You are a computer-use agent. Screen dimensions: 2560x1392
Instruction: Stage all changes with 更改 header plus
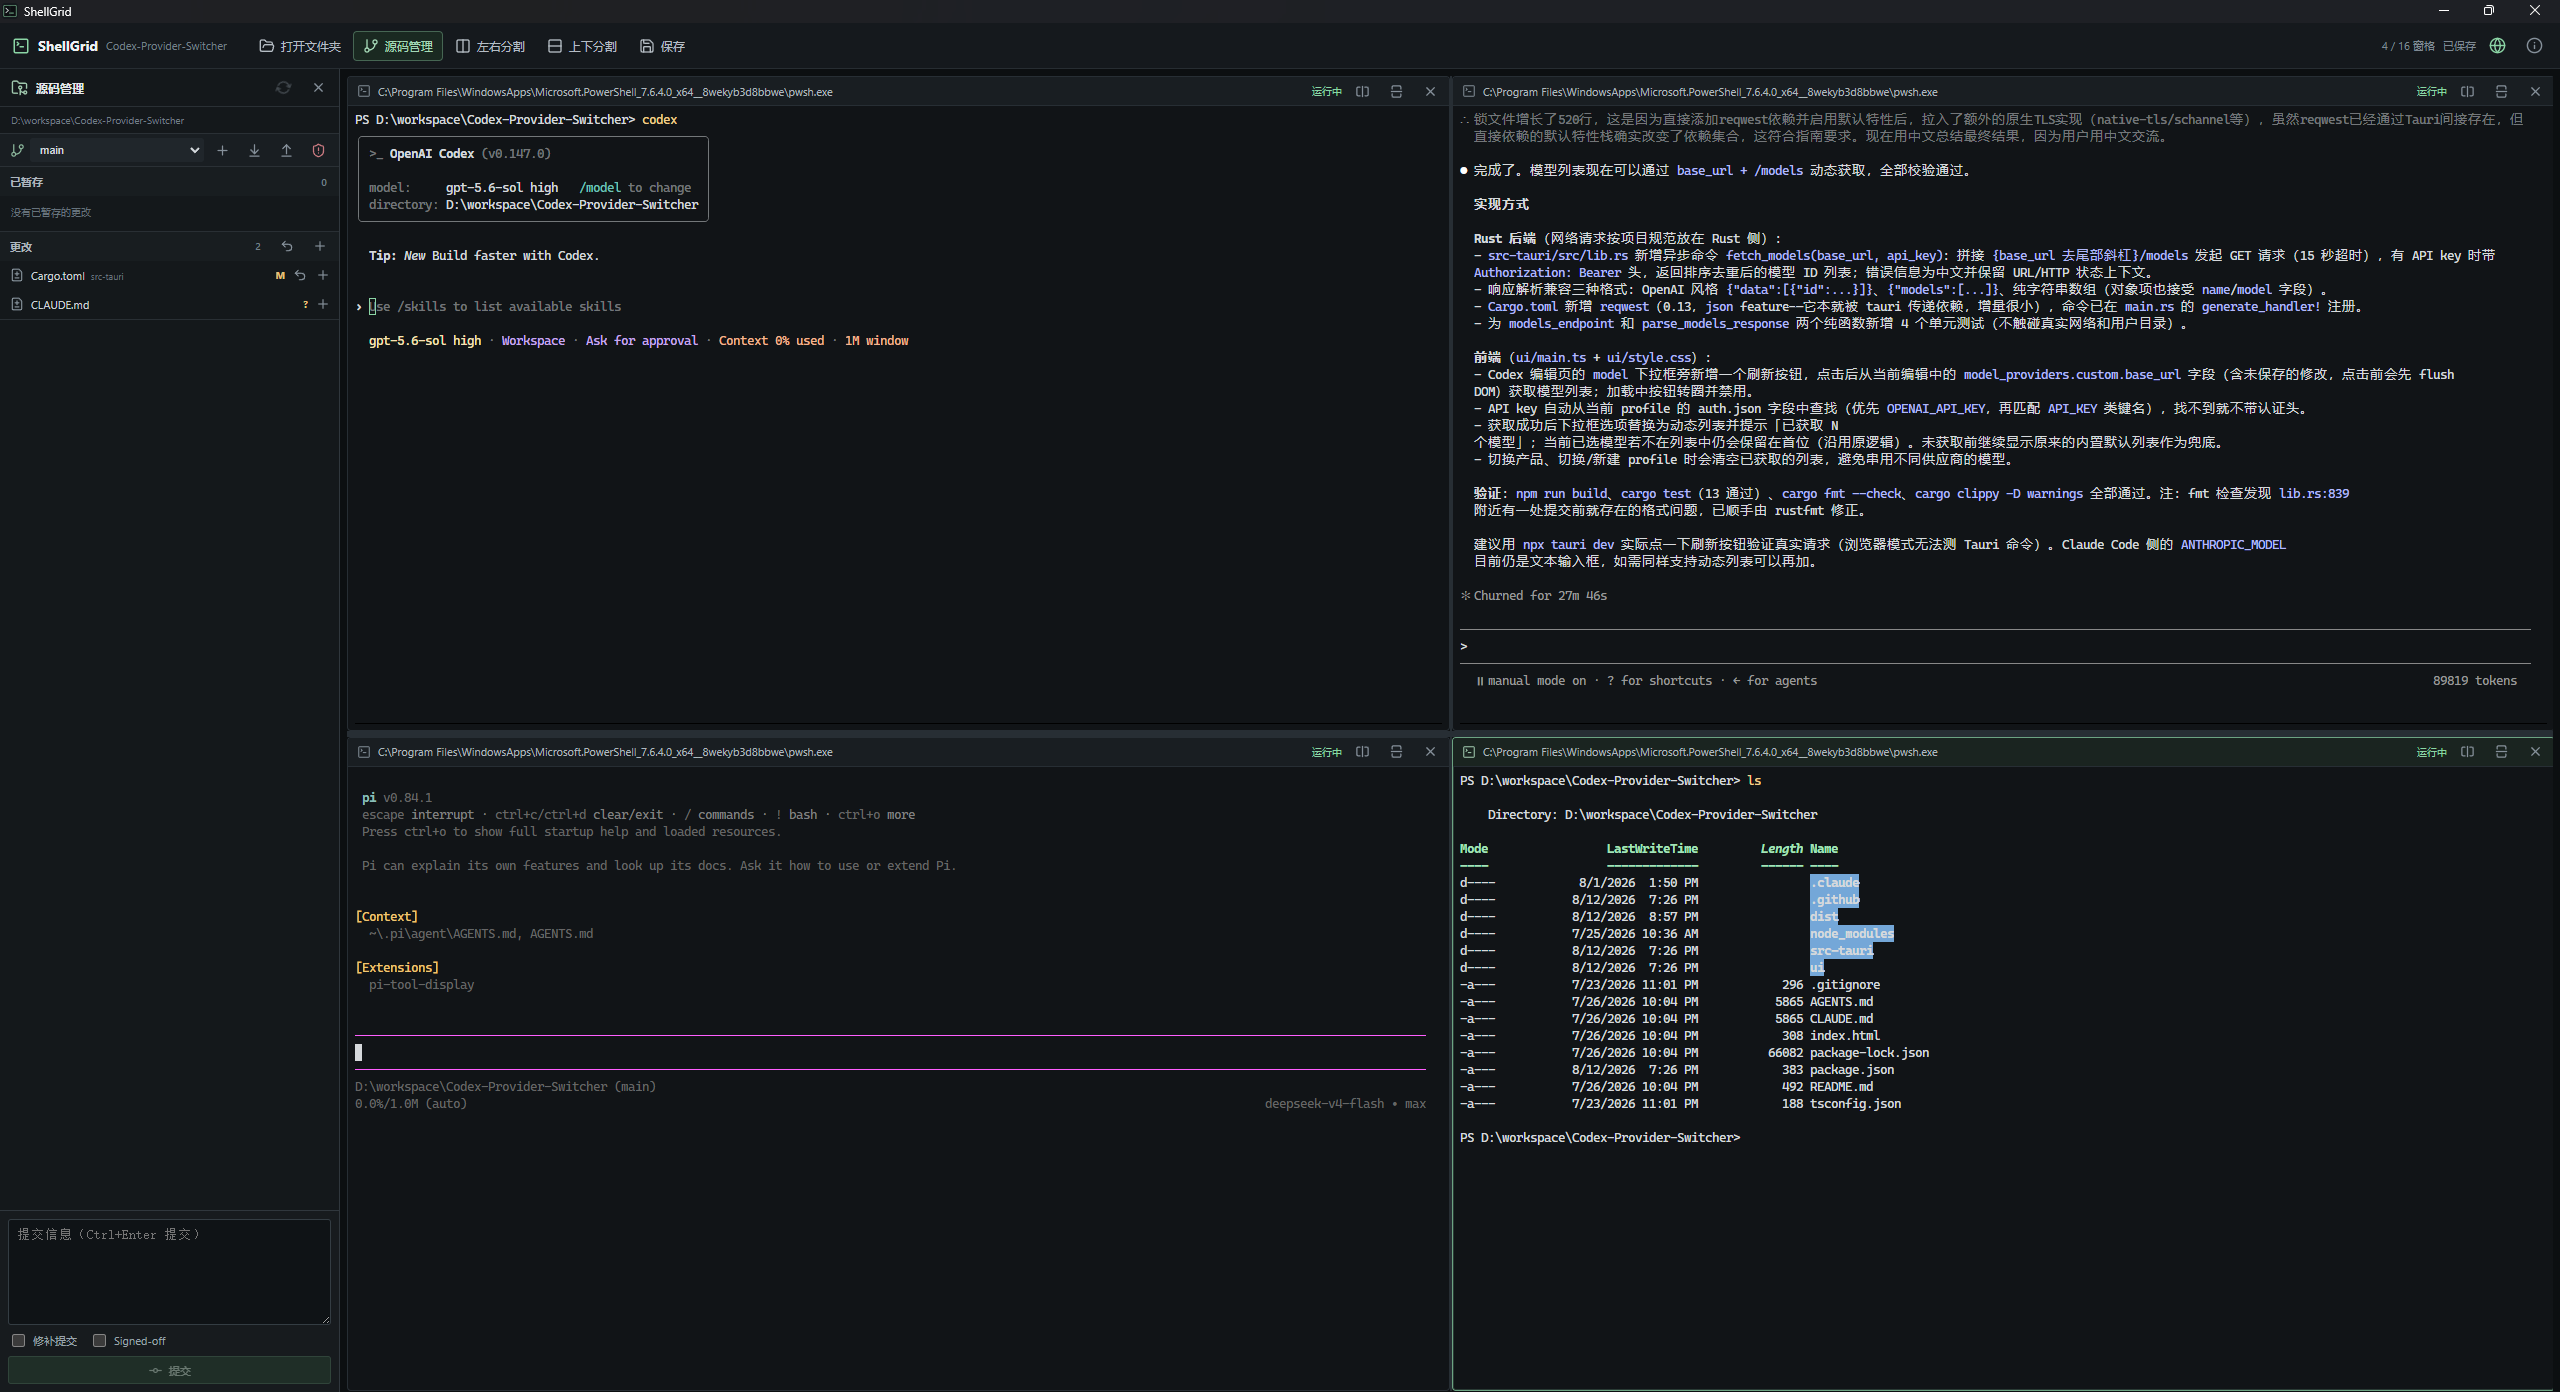click(x=320, y=246)
